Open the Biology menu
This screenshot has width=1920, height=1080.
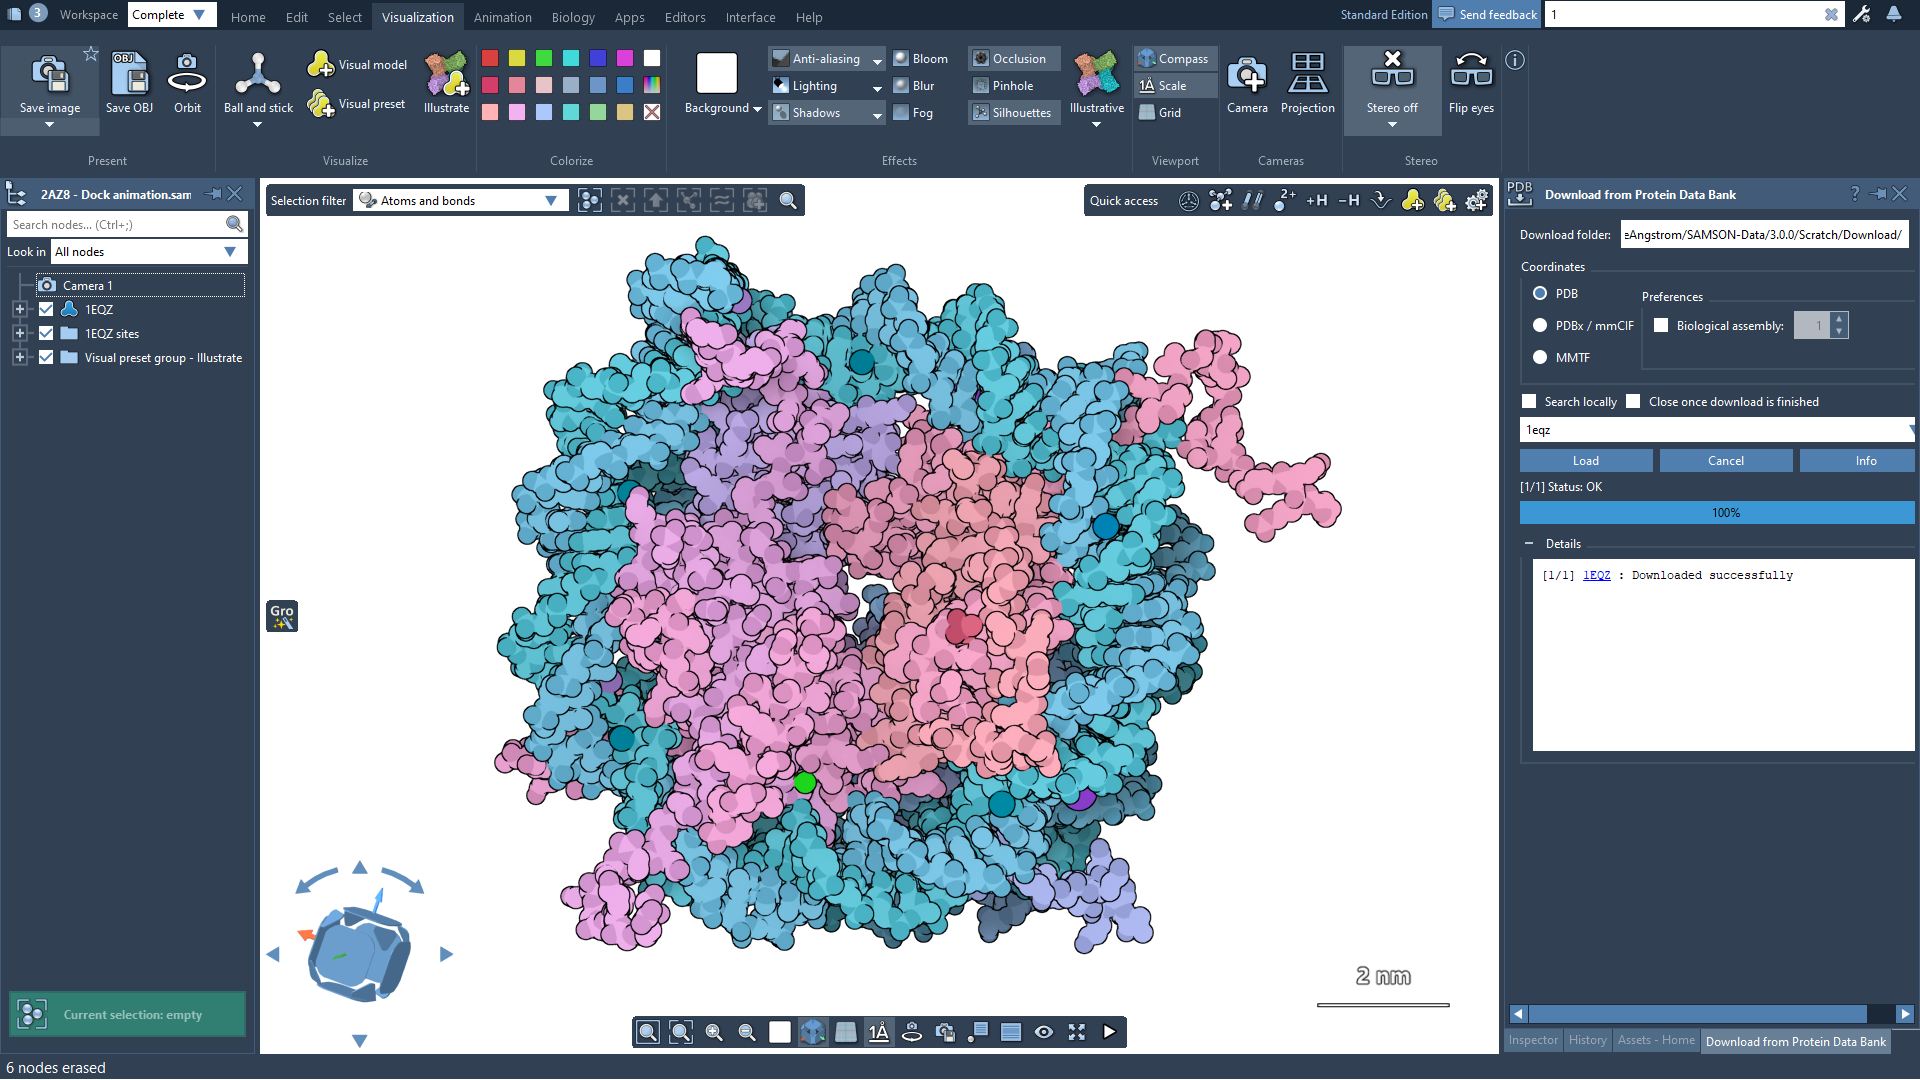tap(572, 17)
